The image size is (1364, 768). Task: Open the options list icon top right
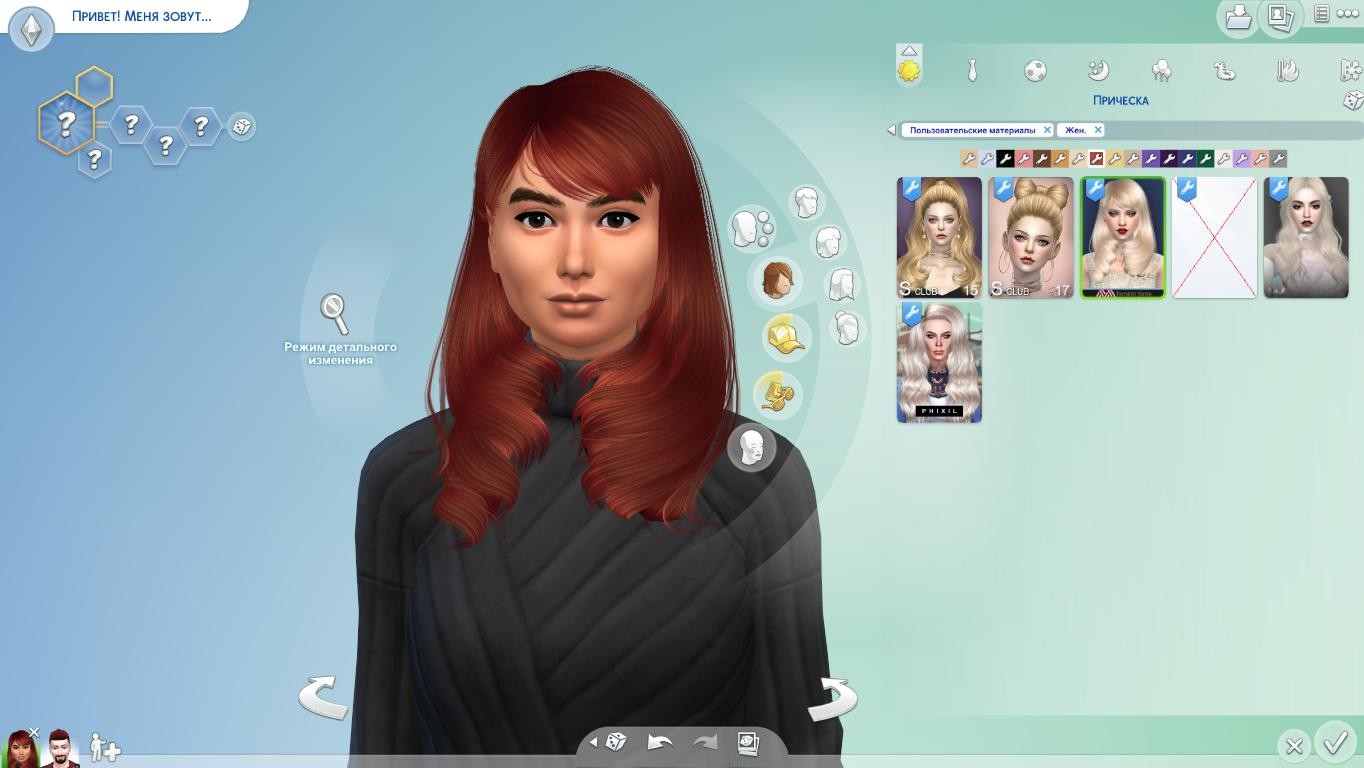click(1321, 14)
